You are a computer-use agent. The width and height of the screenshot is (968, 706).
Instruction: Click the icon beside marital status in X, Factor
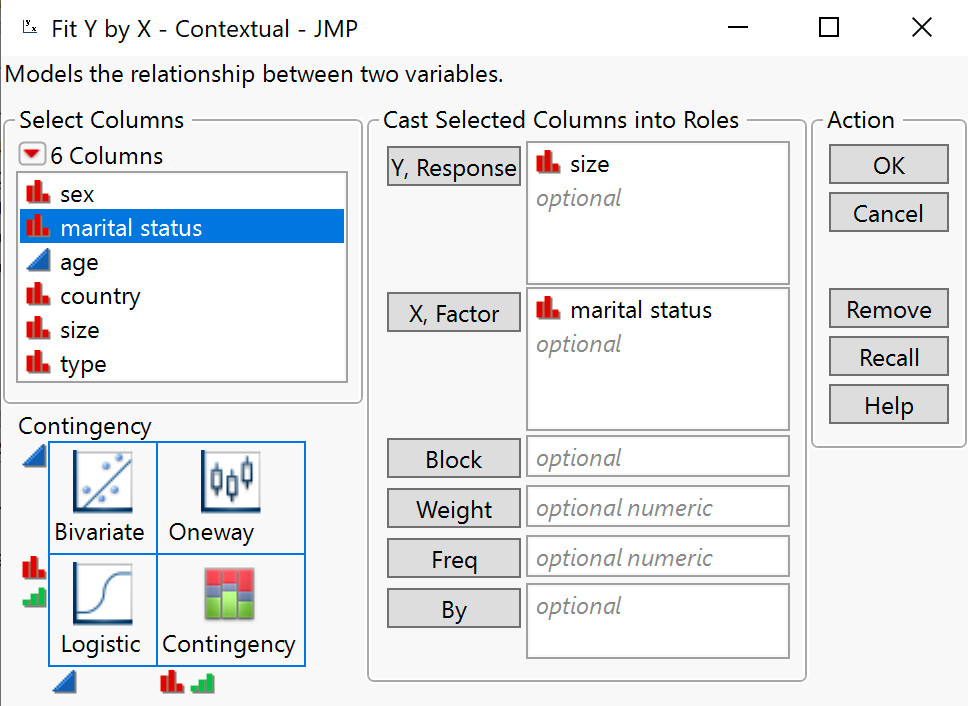click(x=546, y=309)
